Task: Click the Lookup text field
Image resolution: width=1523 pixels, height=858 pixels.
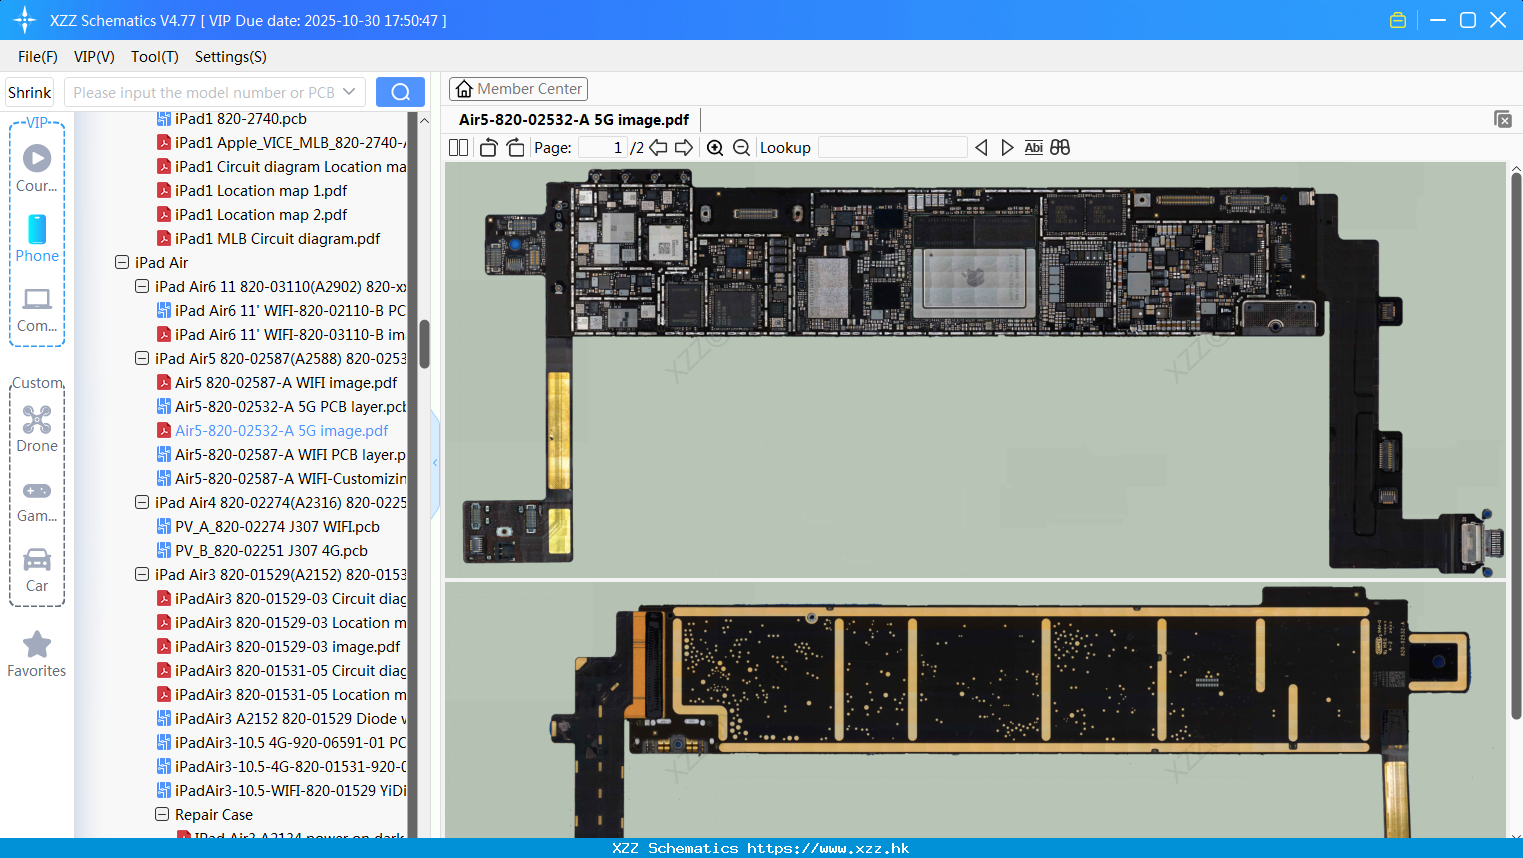Action: (893, 147)
